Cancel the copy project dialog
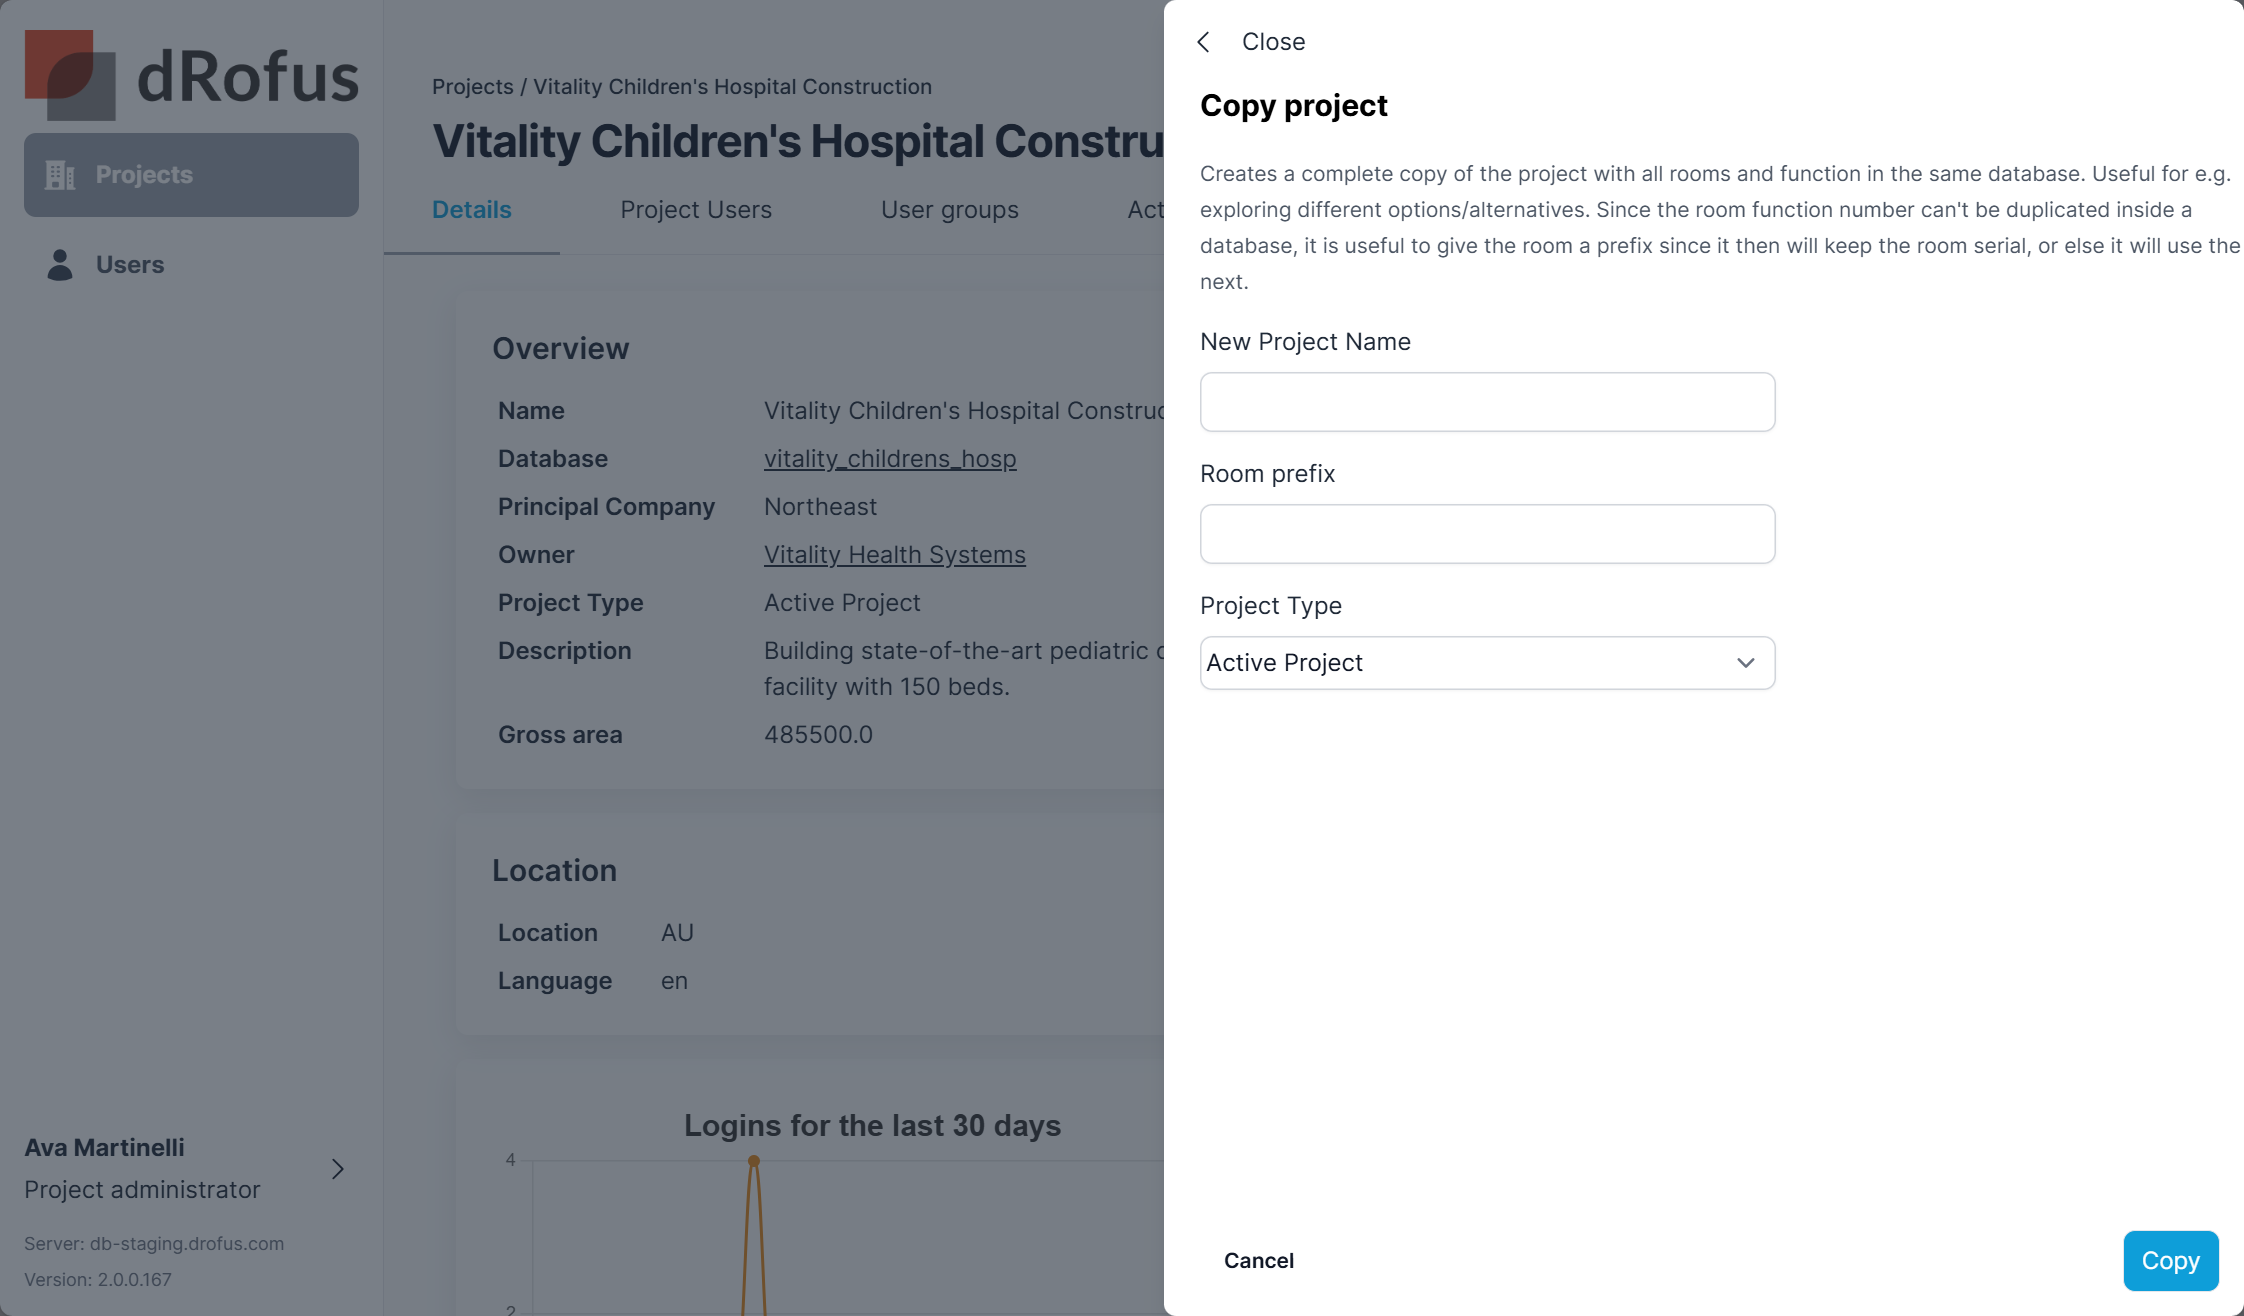This screenshot has height=1316, width=2244. point(1258,1261)
